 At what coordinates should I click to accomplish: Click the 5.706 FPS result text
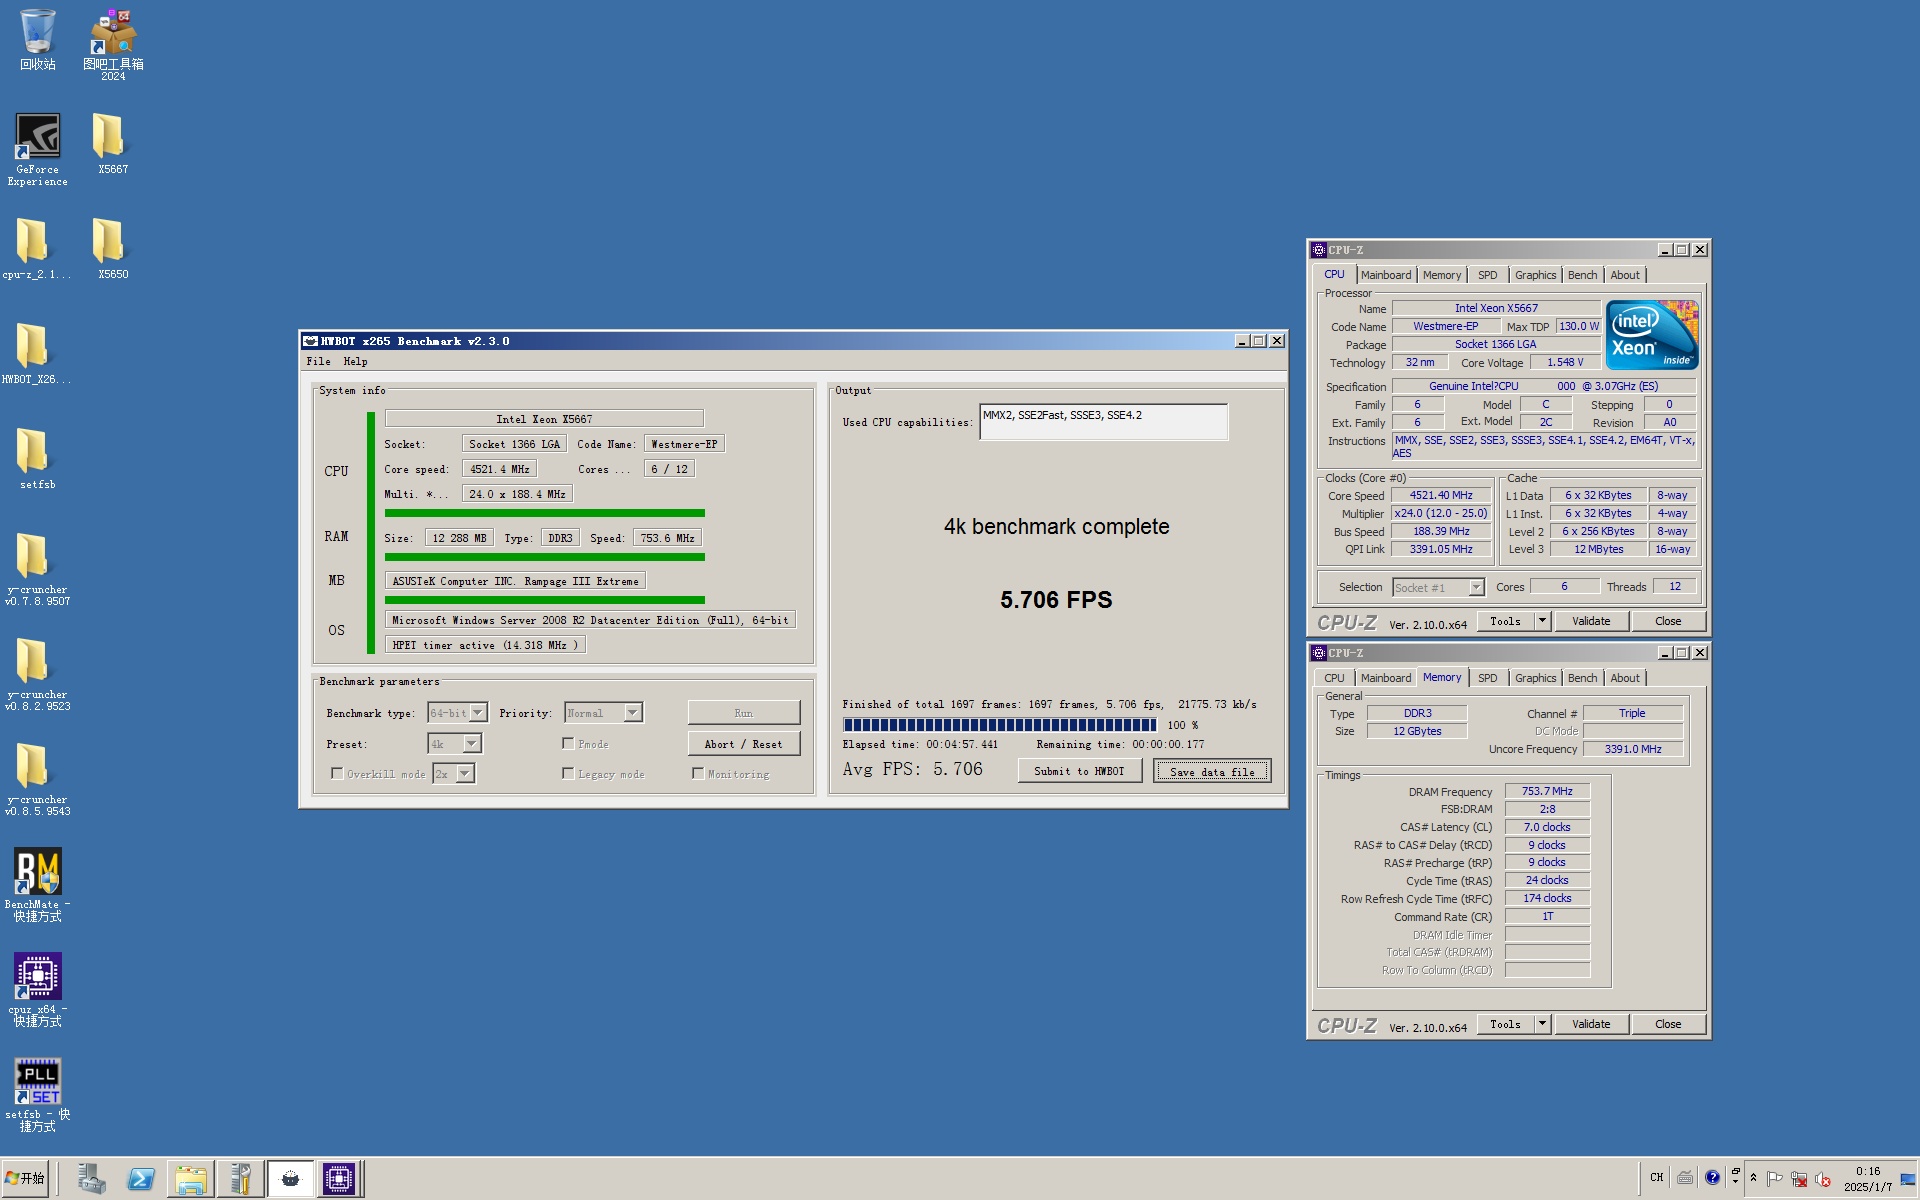1056,600
